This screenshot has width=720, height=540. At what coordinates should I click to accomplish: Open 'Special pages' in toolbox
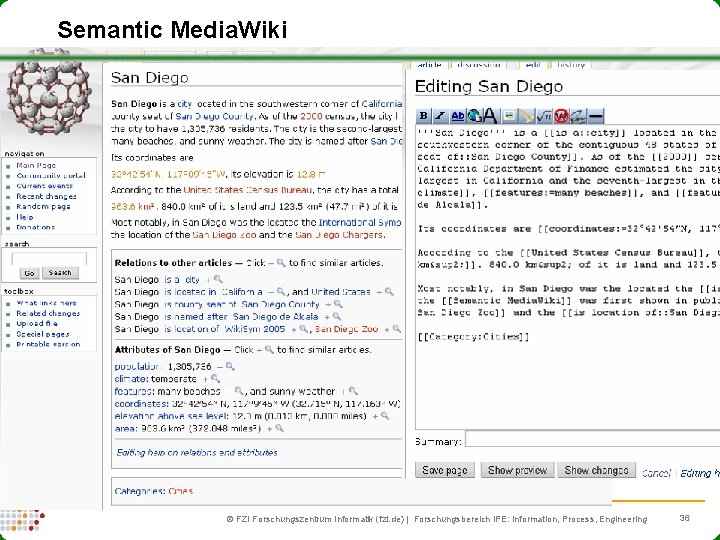coord(43,334)
